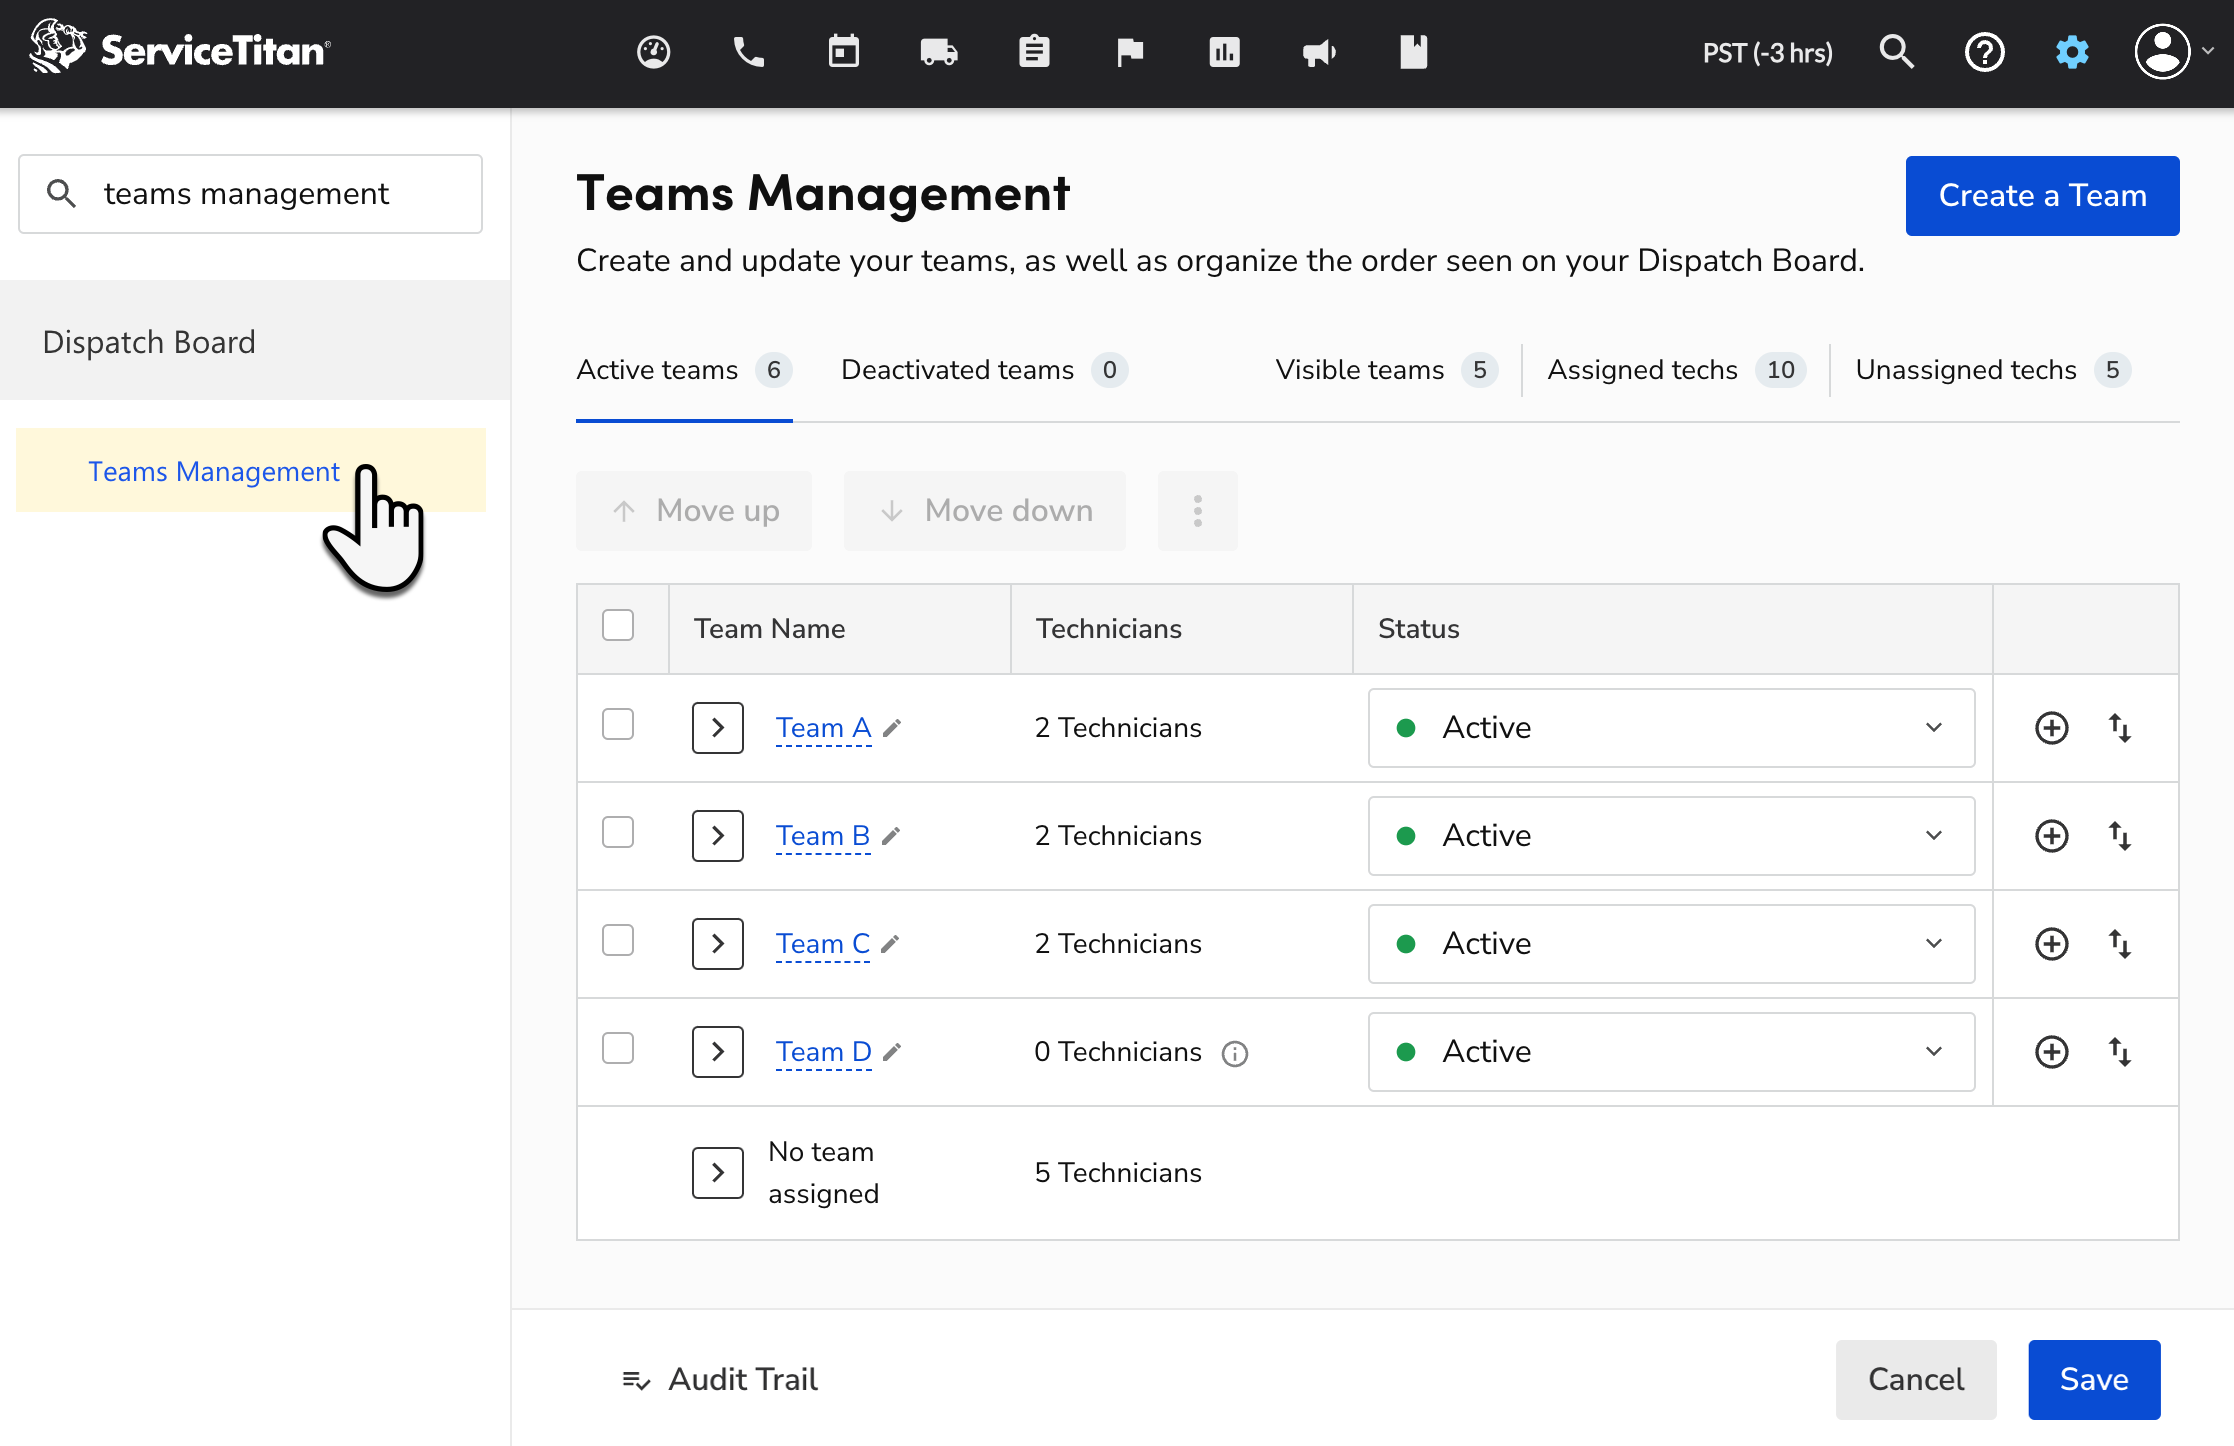Tick the checkbox for Team D

point(618,1048)
